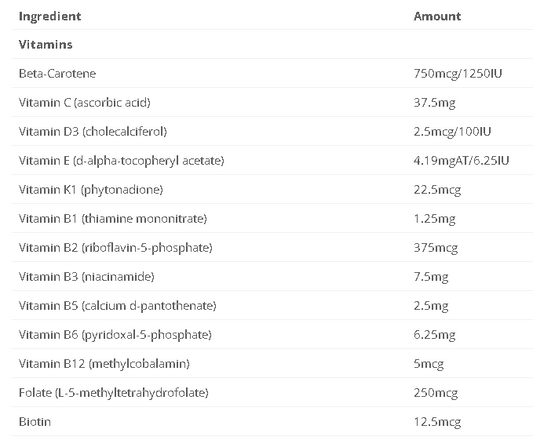The image size is (533, 440).
Task: Select the 4.19mgAT/6.25IU amount cell
Action: [461, 160]
